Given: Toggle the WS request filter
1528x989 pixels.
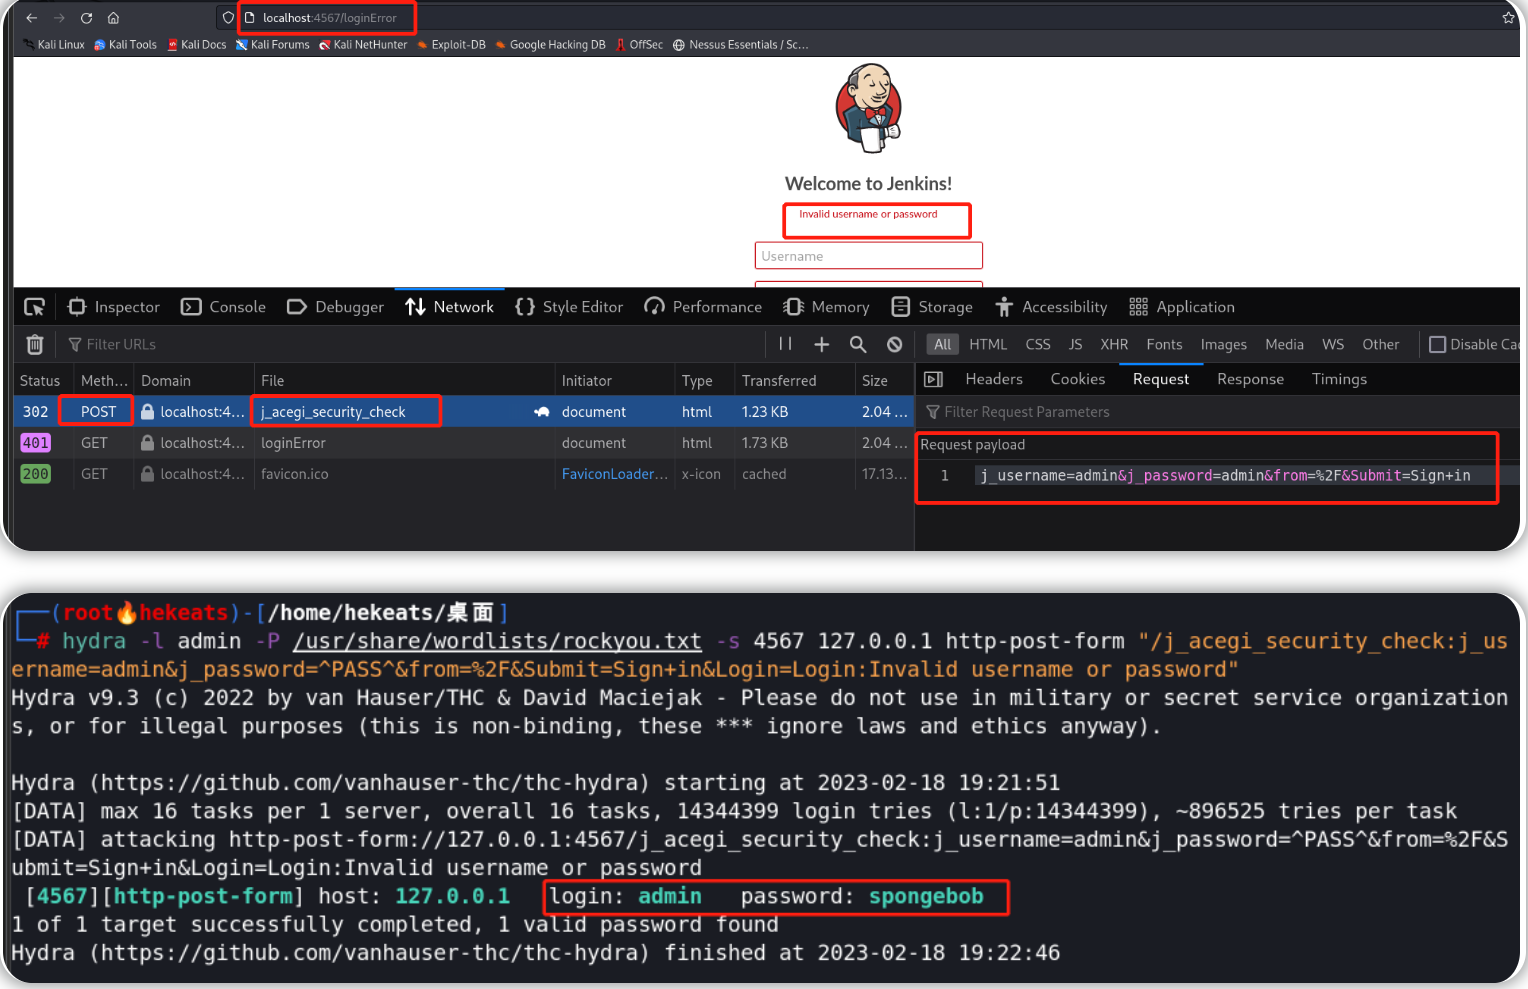Looking at the screenshot, I should tap(1333, 344).
